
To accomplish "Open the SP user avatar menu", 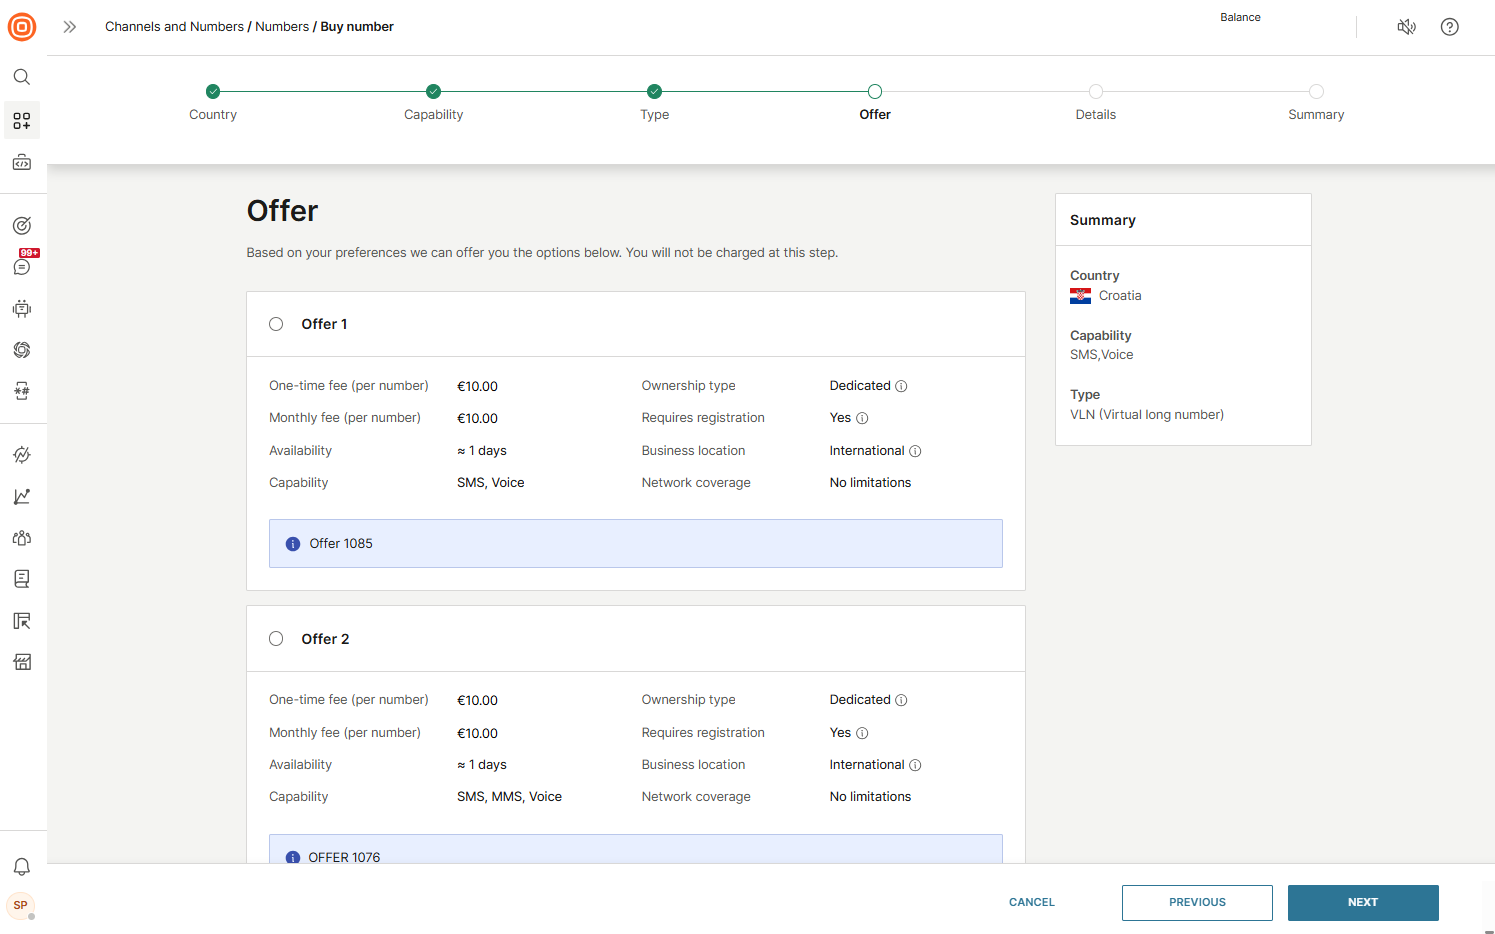I will [21, 905].
